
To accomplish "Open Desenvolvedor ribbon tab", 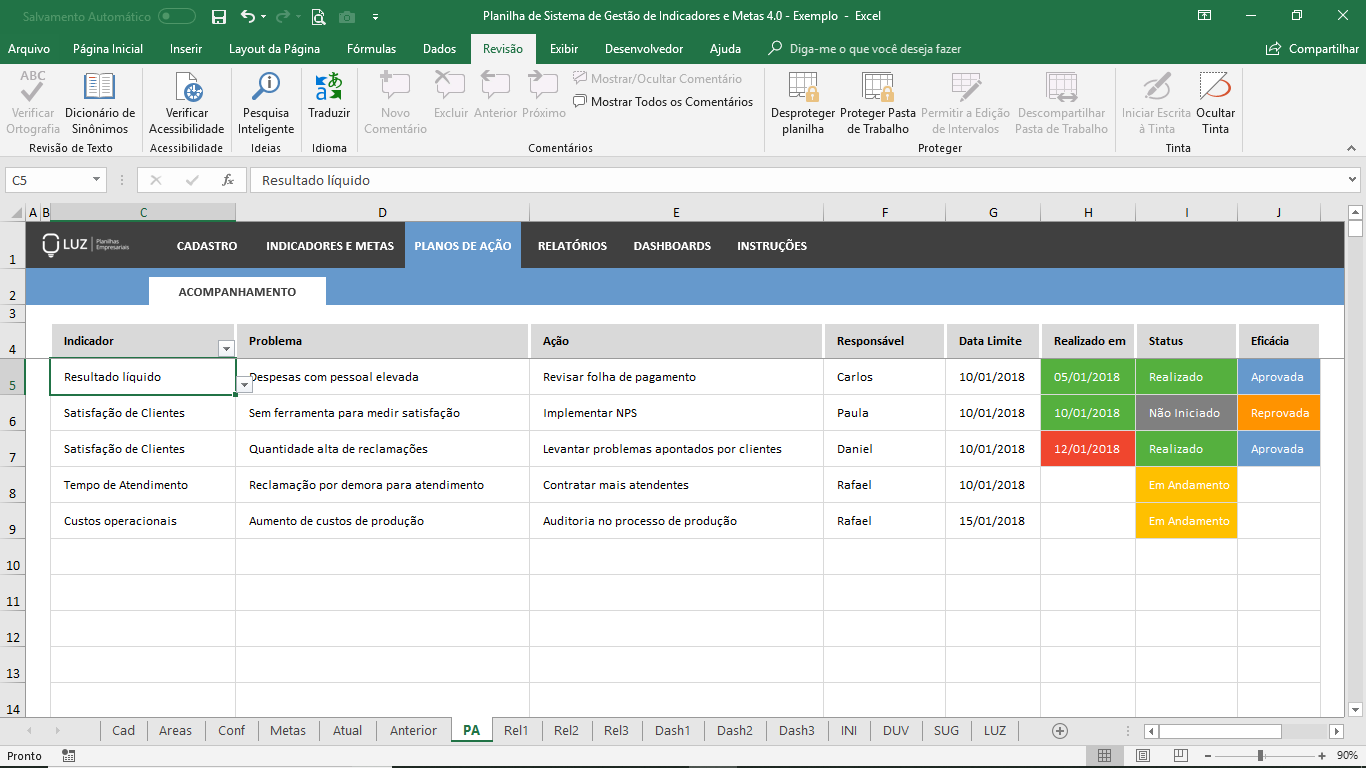I will (644, 49).
